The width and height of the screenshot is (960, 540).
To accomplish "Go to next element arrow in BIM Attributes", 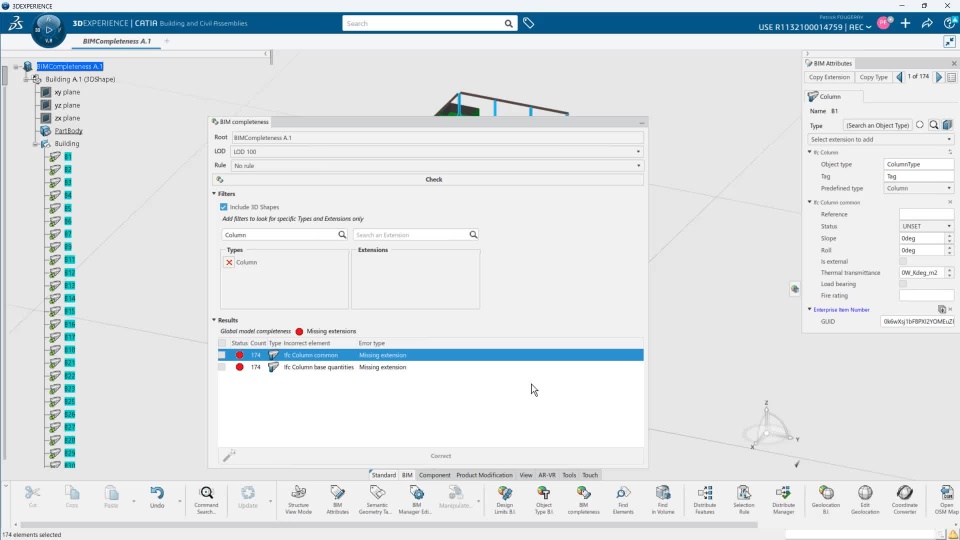I will pyautogui.click(x=939, y=77).
